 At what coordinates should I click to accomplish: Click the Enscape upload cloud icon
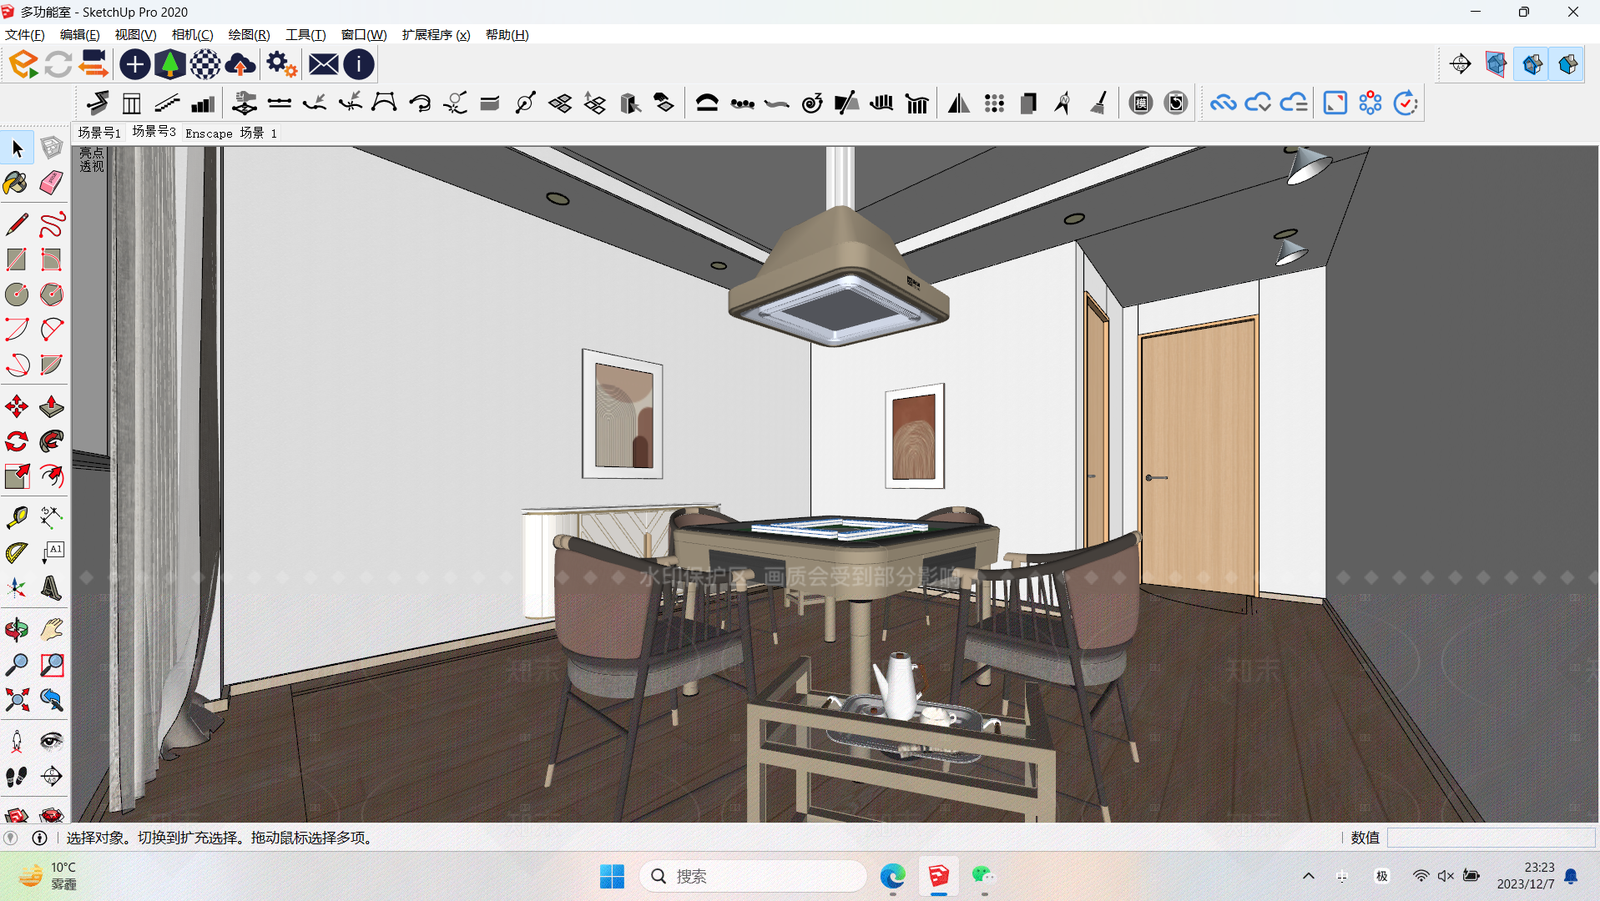click(240, 64)
